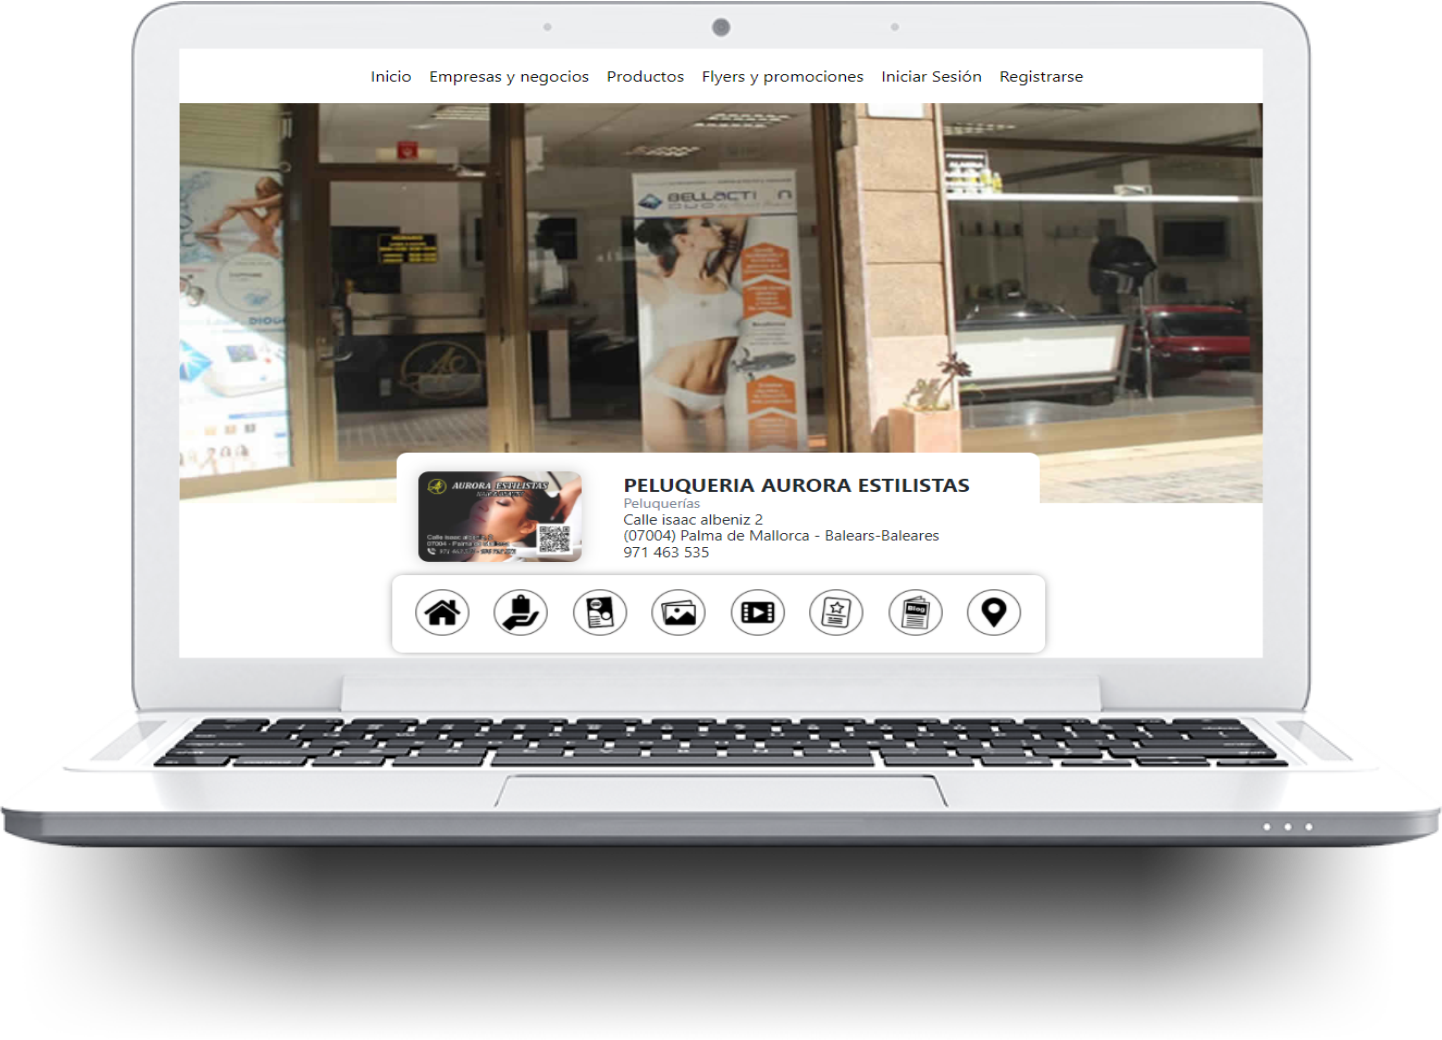Open the reviews flyer icon with star

(836, 612)
